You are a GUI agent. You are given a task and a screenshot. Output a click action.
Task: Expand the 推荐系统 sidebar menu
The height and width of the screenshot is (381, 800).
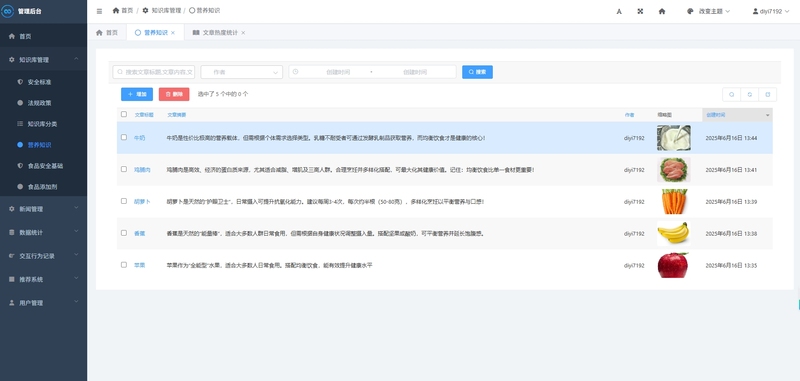[43, 279]
